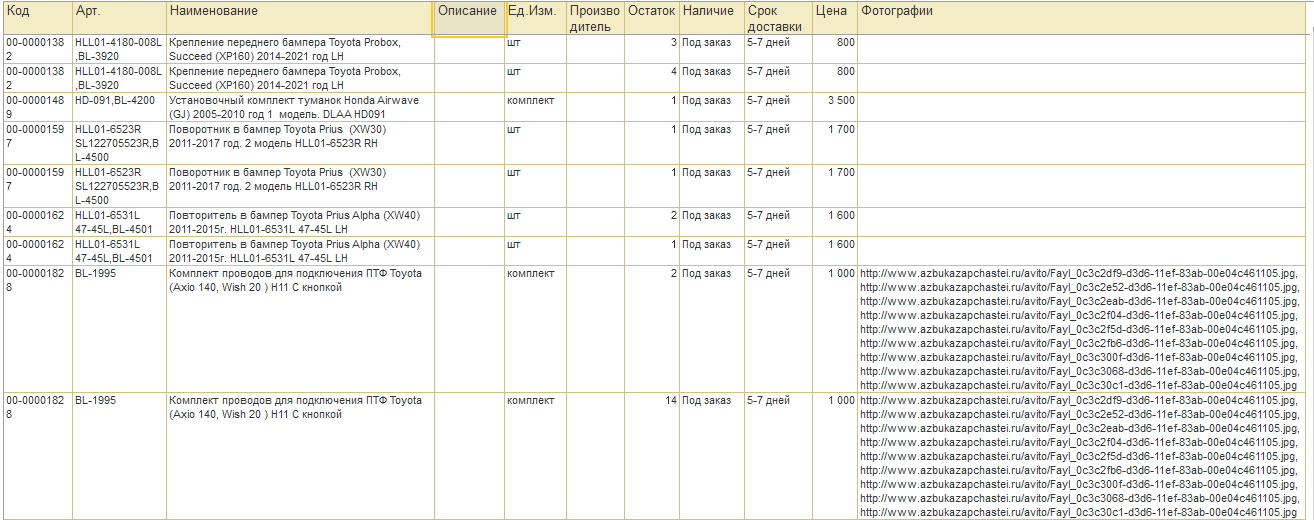Select the highlighted Описание column header
The image size is (1314, 520).
[x=468, y=18]
